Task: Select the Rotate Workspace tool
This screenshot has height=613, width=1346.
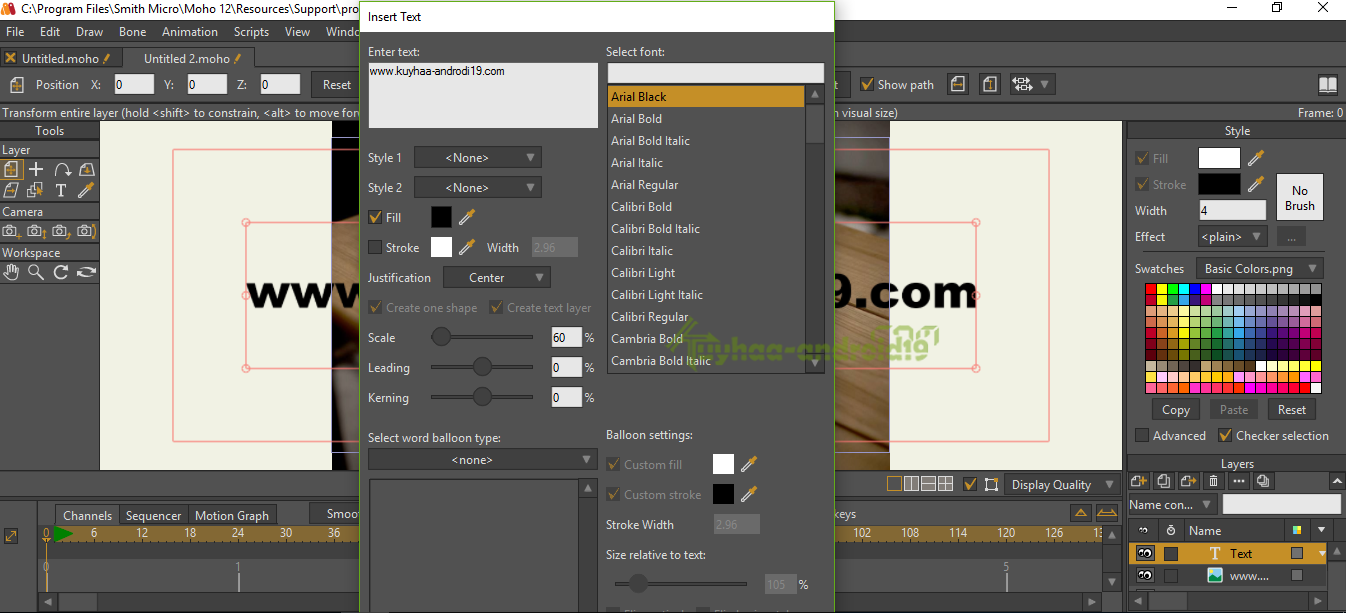Action: pyautogui.click(x=61, y=272)
